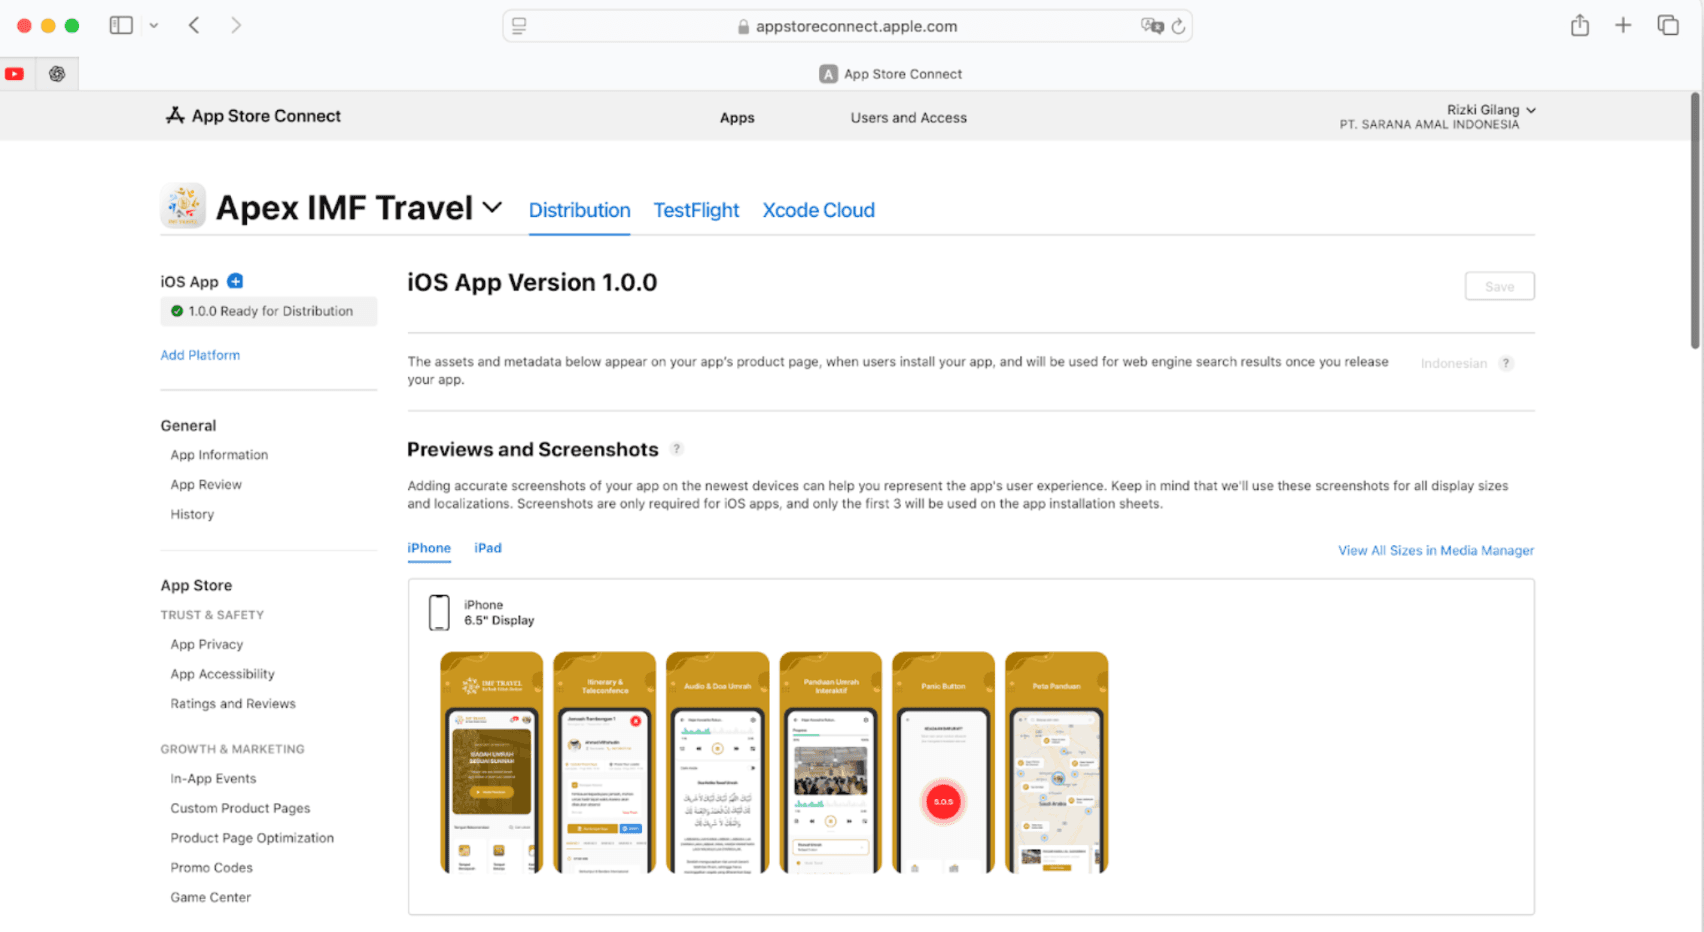
Task: Reload the page with the refresh icon
Action: [1179, 26]
